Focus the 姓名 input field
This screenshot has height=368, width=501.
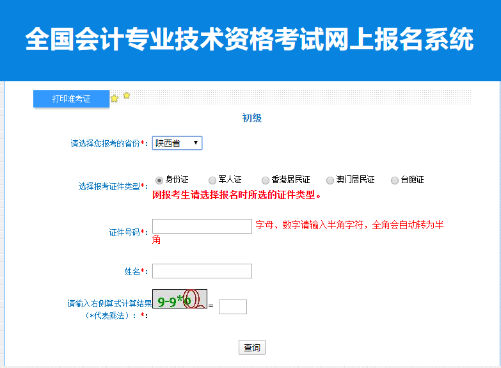coord(202,271)
